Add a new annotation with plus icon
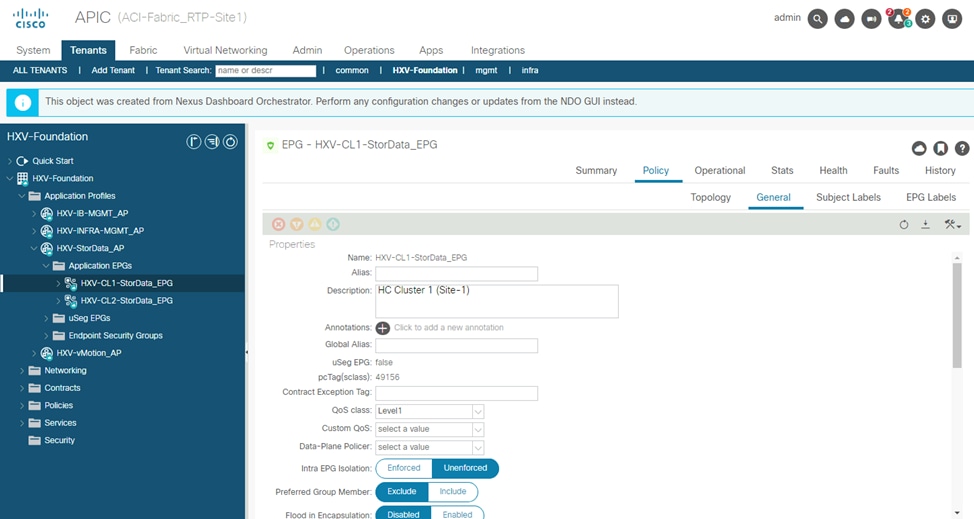Viewport: 974px width, 519px height. pos(383,328)
